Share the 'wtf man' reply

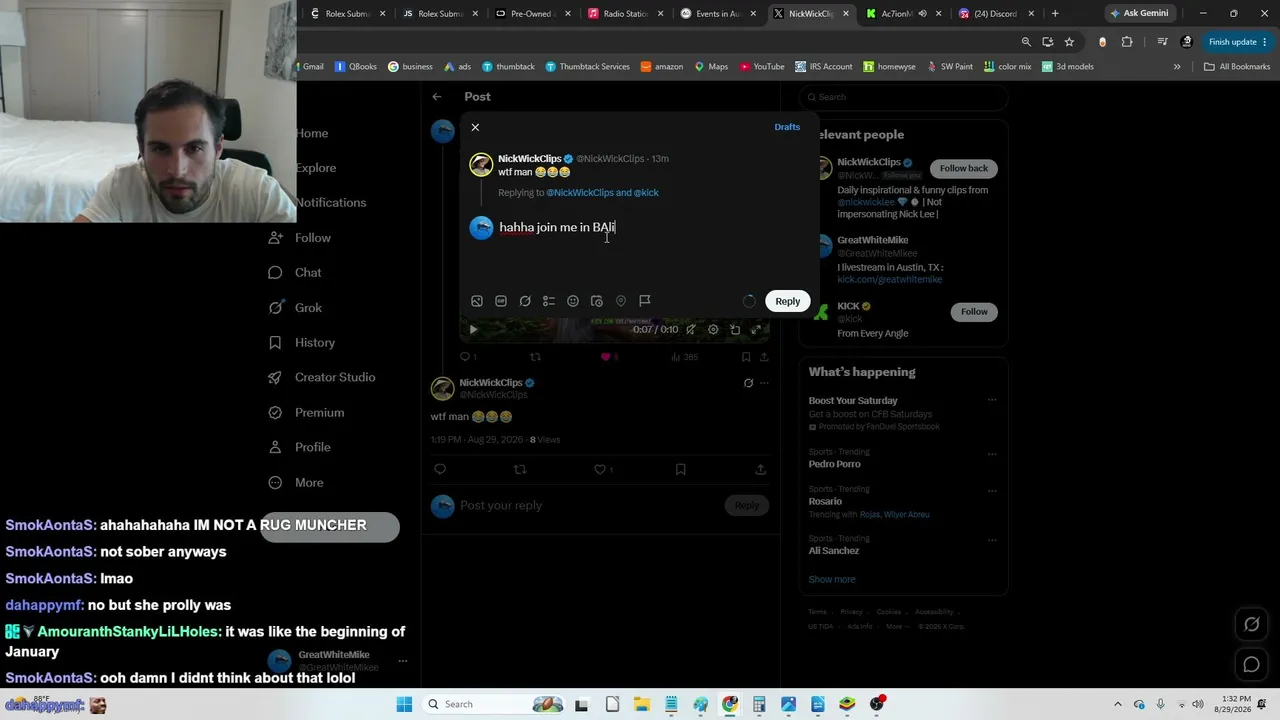coord(760,469)
